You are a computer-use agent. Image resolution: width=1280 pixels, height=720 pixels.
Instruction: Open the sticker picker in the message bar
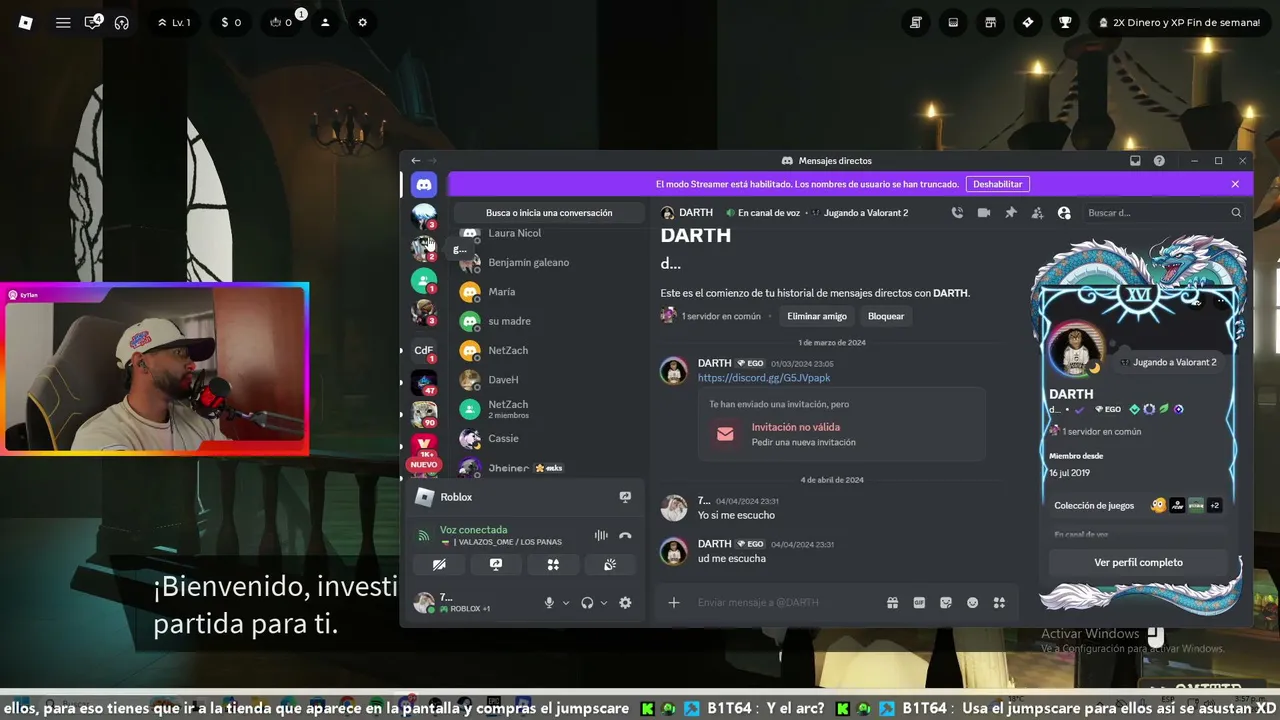point(946,603)
